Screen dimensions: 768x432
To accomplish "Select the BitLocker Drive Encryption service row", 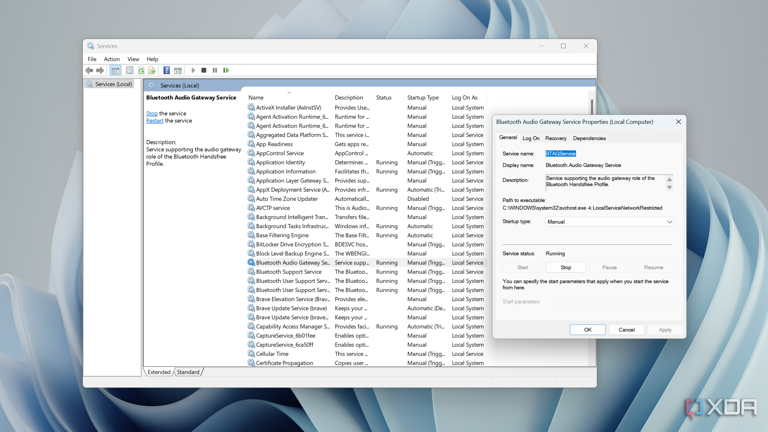I will (366, 244).
